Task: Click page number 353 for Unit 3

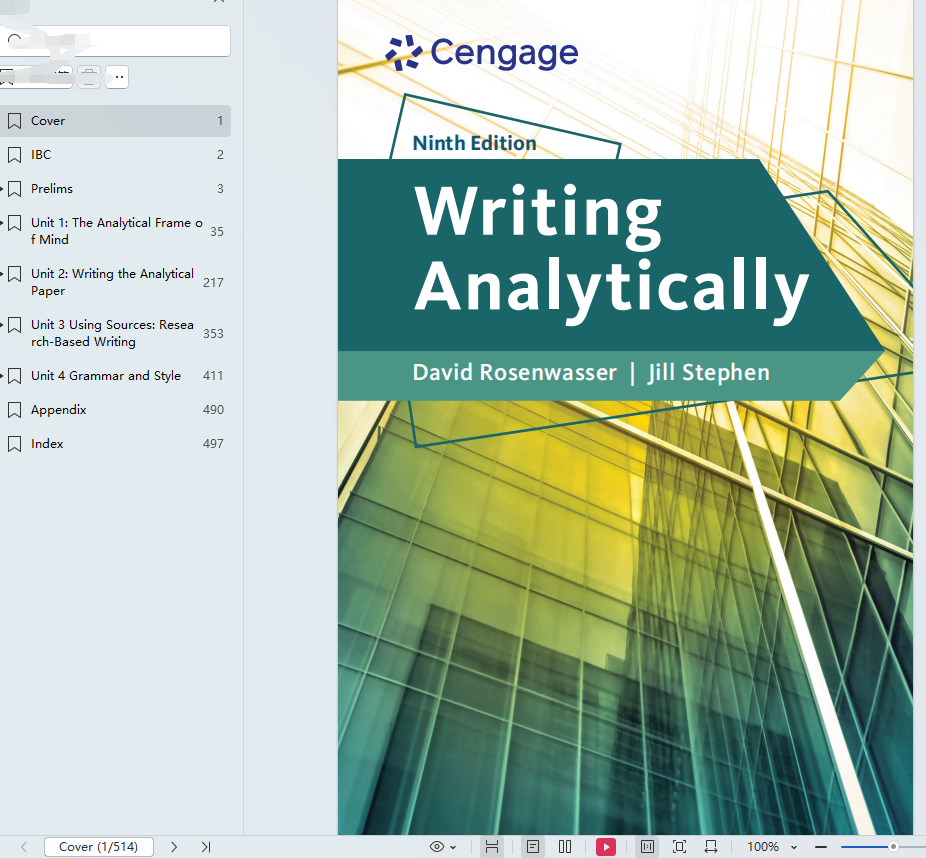Action: [x=213, y=334]
